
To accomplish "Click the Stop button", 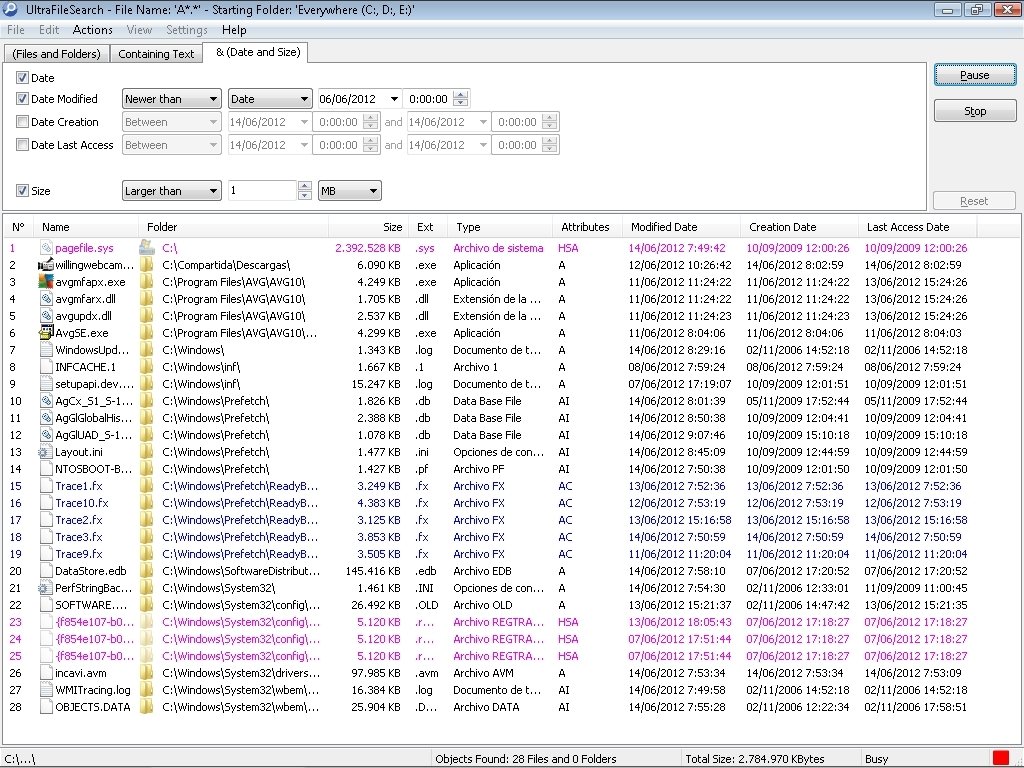I will 975,111.
